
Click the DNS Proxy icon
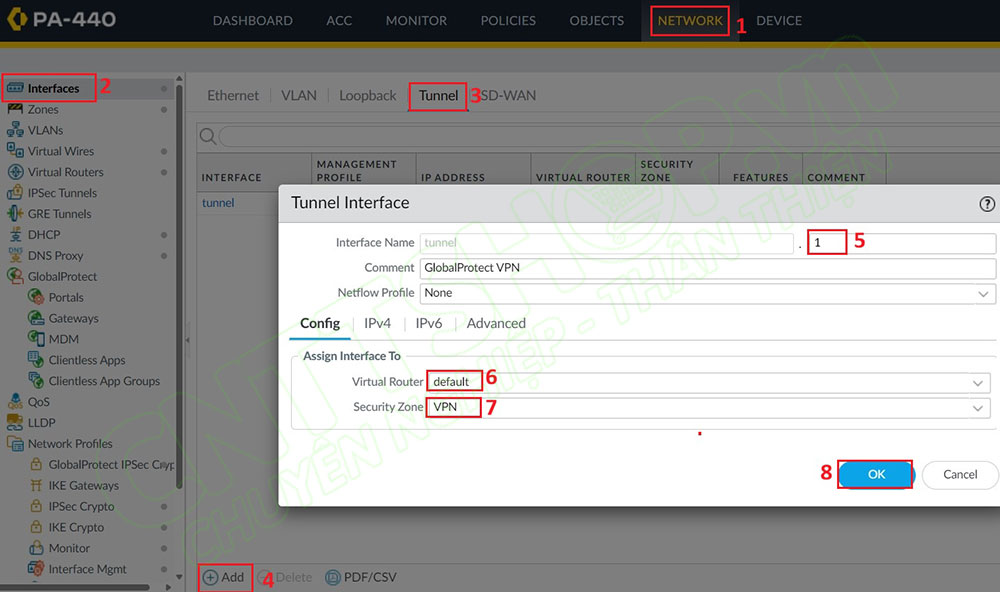tap(15, 255)
